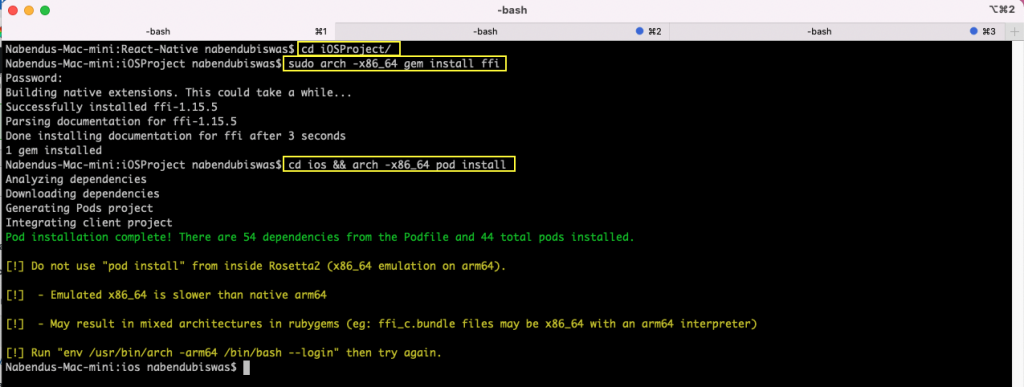Click the 'Run "env /usr/bin/arch' warning line
1024x387 pixels.
[x=223, y=353]
